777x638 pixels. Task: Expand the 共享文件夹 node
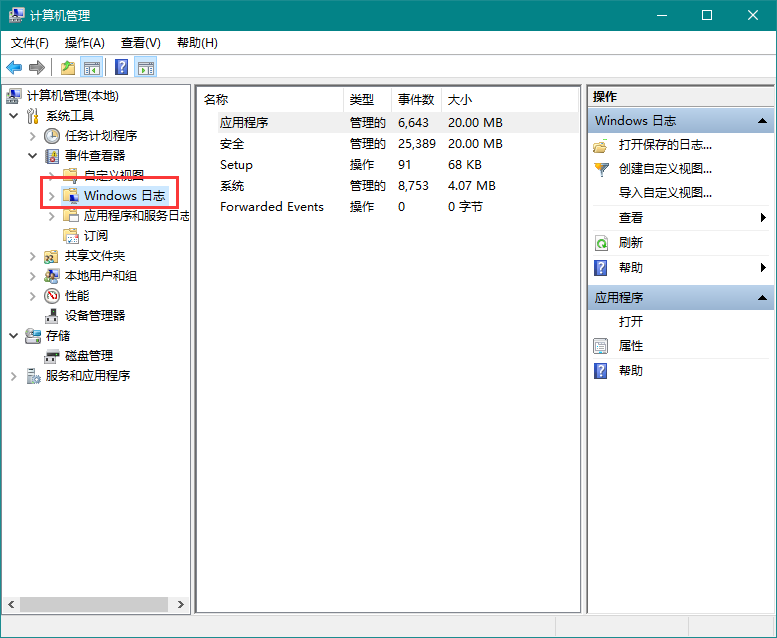pos(33,256)
